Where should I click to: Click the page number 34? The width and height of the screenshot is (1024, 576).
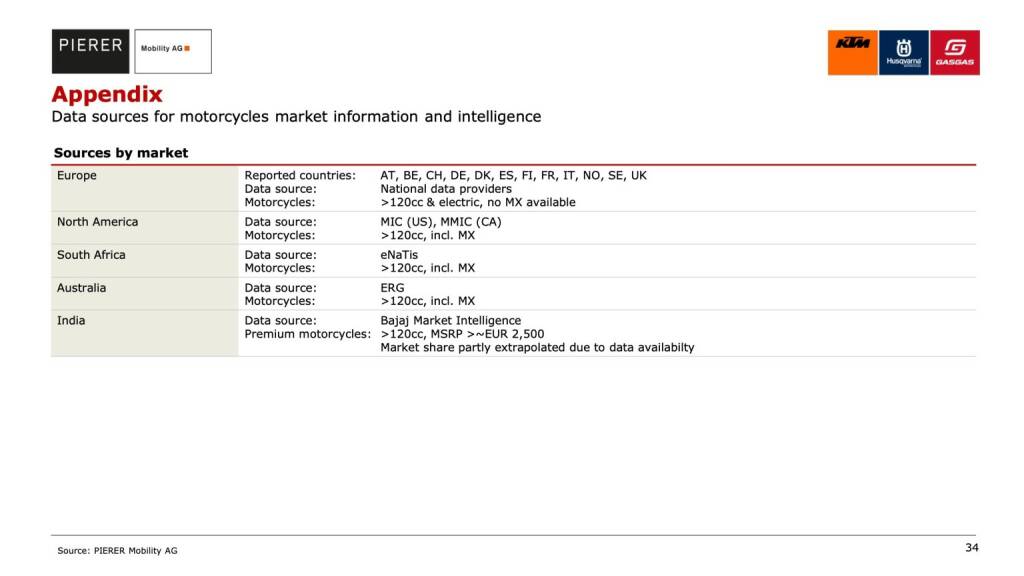(x=972, y=547)
